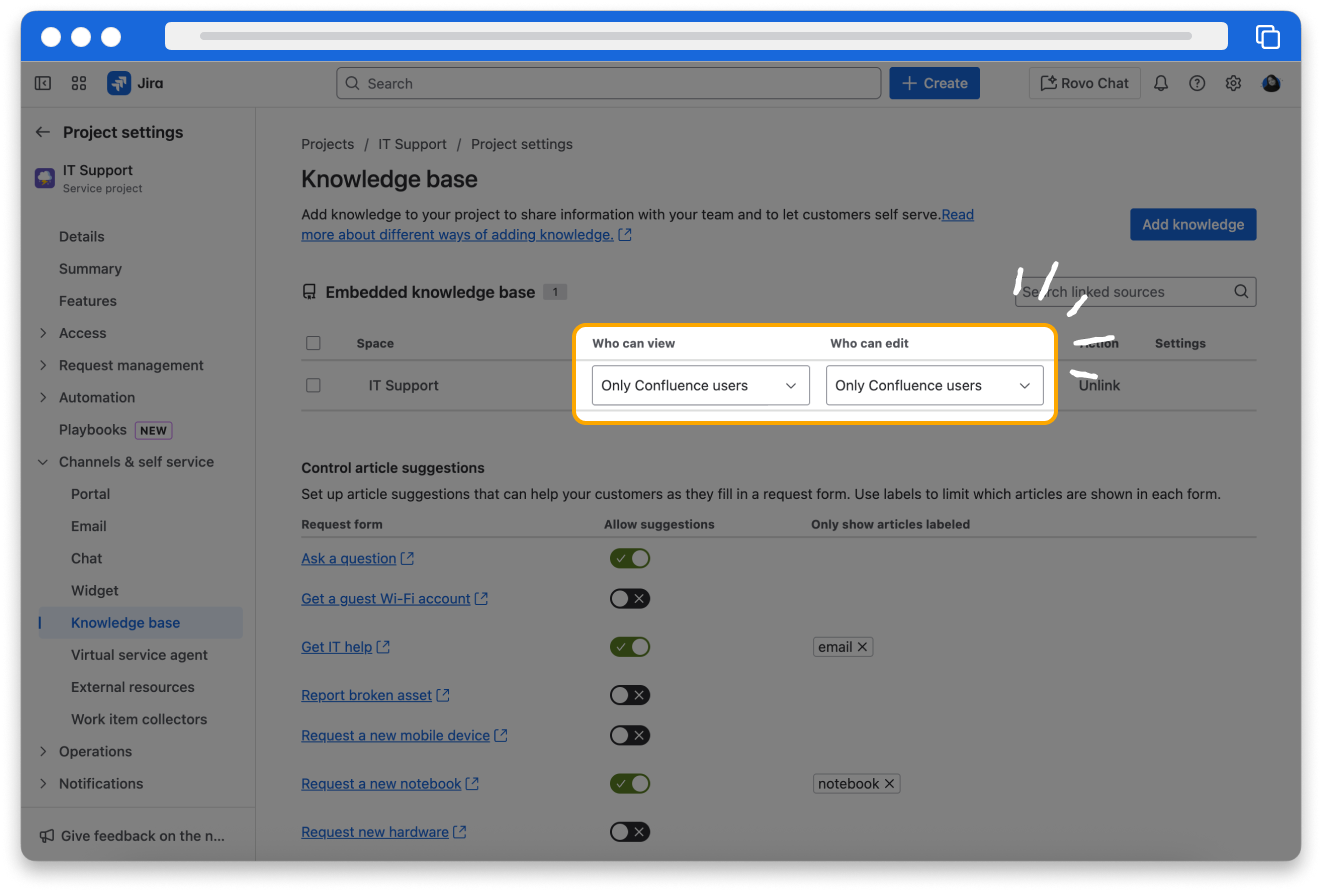Open the help question mark icon

coord(1197,84)
